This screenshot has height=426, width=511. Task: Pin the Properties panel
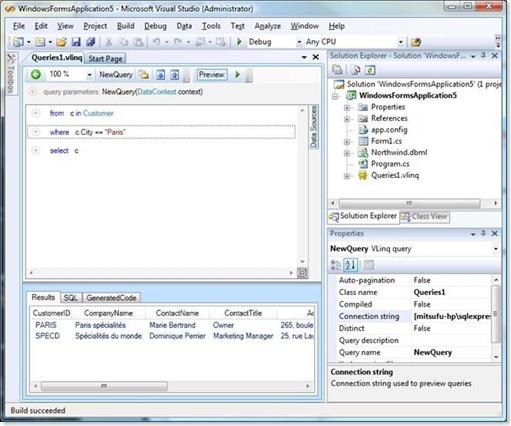click(x=483, y=233)
